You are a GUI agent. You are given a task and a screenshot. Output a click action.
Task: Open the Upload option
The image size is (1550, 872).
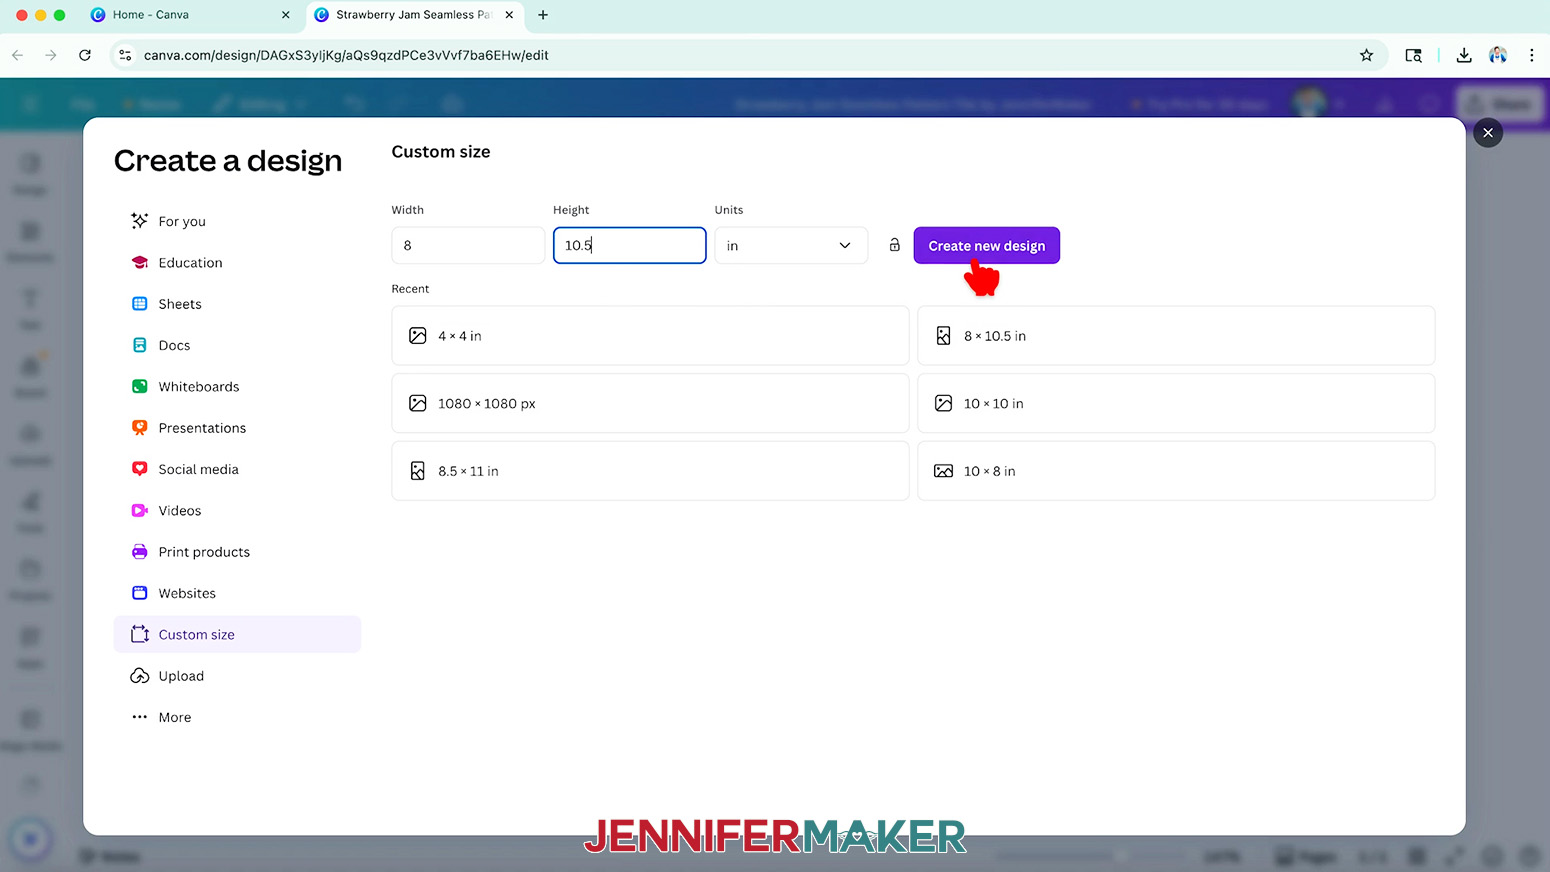point(237,676)
